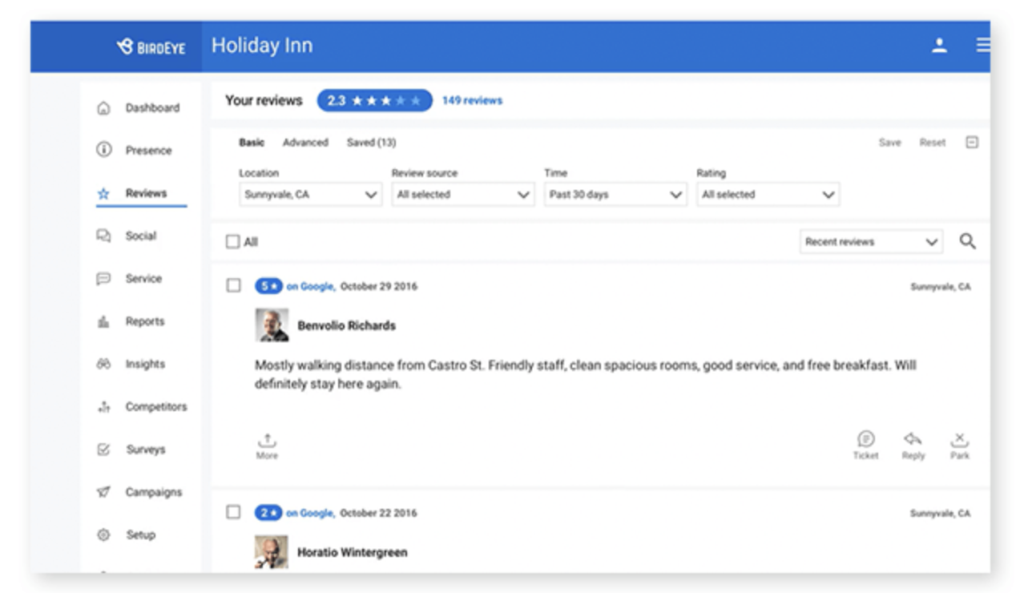Click the Dashboard home icon
This screenshot has height=593, width=1024.
(x=103, y=108)
